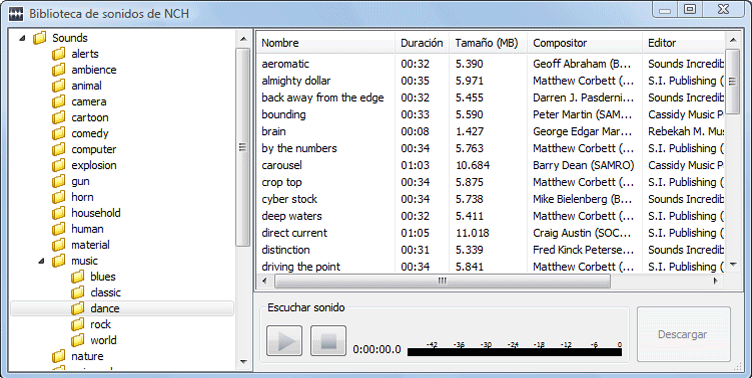Select the 'almighty dollar' row
Screen dimensions: 752x378
point(491,81)
